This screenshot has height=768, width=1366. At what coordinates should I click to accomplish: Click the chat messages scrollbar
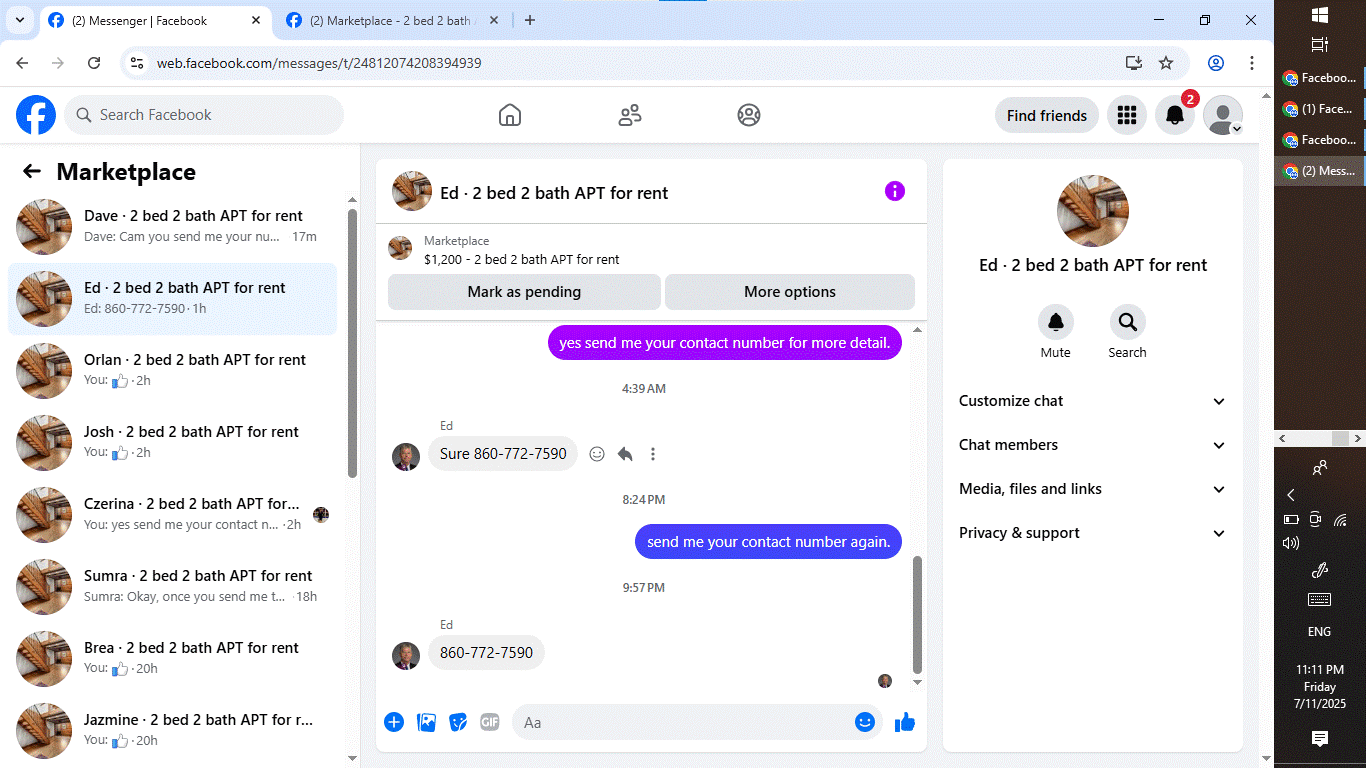tap(918, 615)
